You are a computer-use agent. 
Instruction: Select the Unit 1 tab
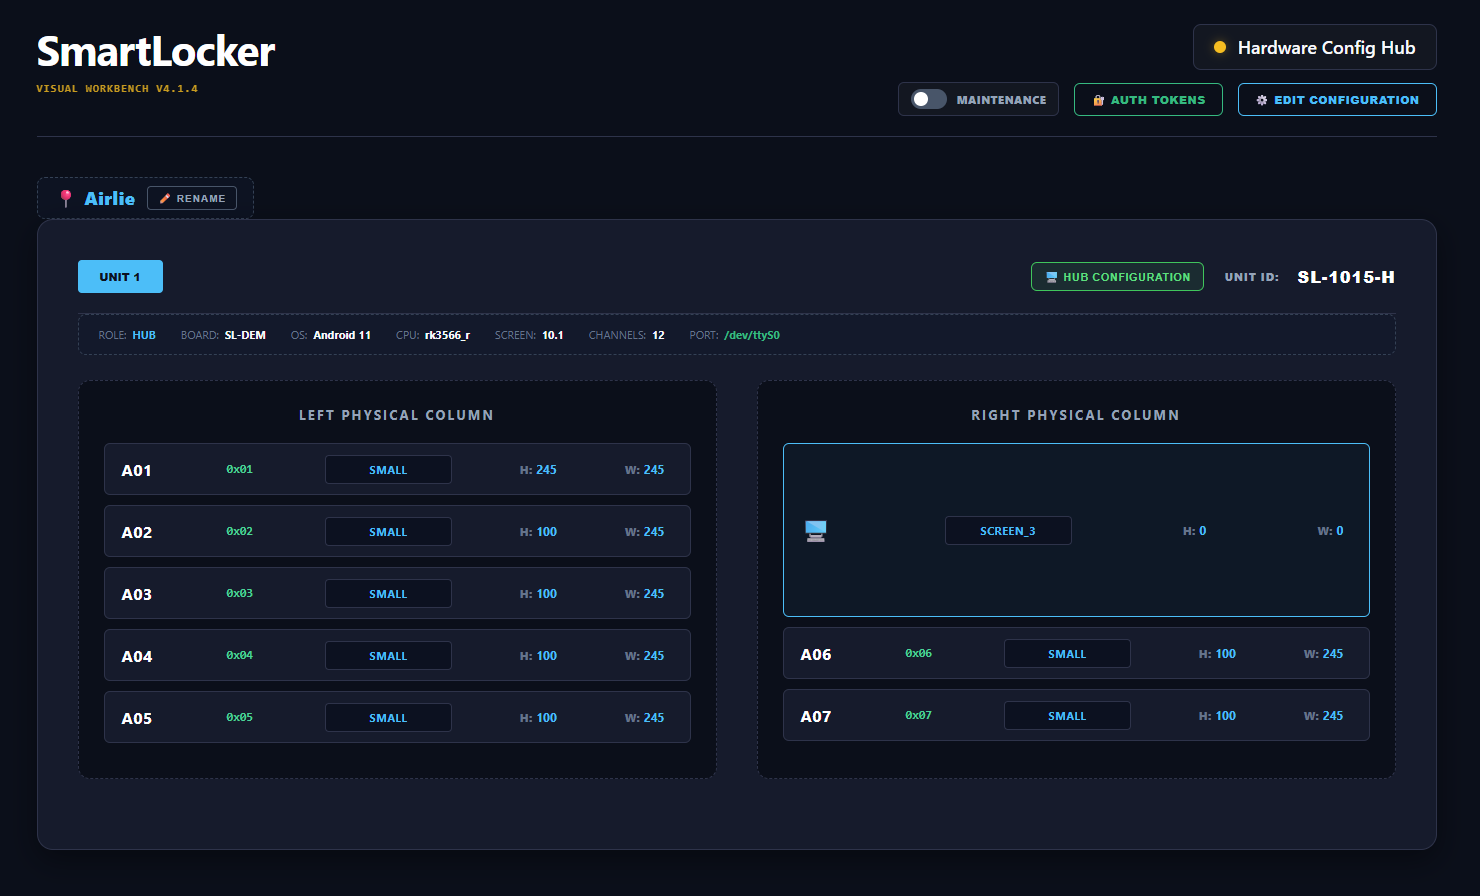[x=120, y=277]
